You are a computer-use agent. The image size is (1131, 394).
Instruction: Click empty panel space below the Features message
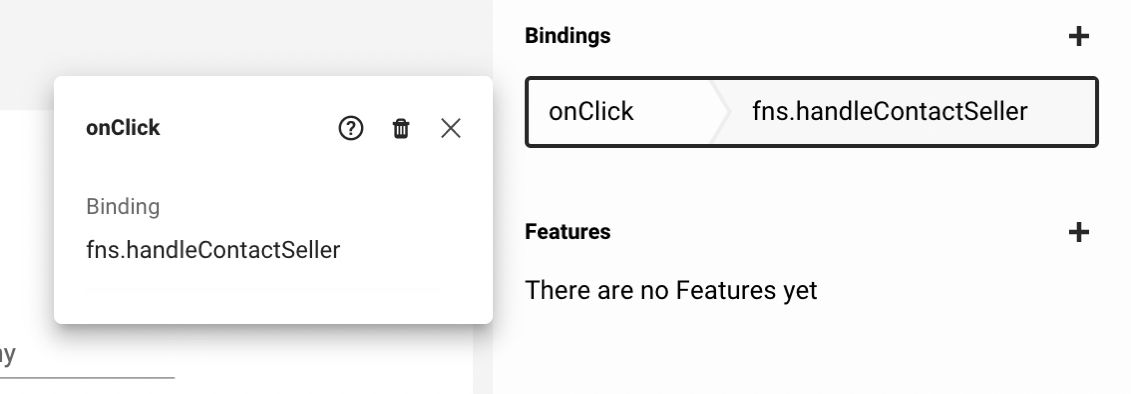point(811,350)
